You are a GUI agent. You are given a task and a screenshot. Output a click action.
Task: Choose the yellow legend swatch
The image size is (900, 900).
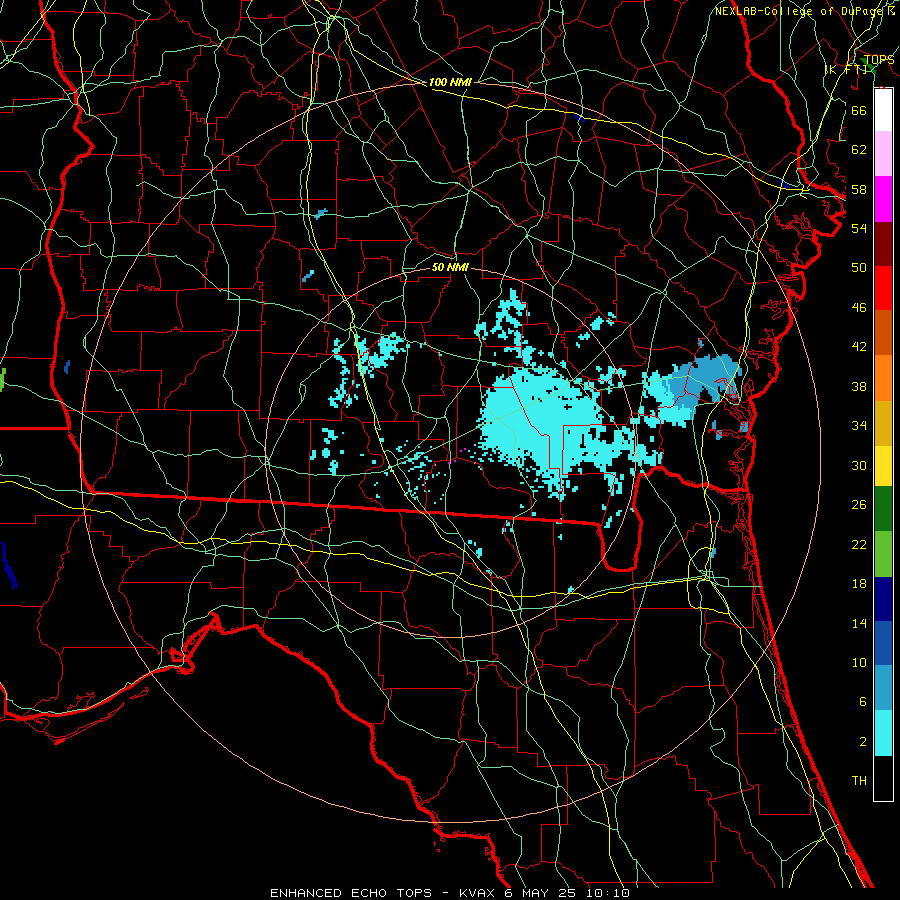[x=883, y=465]
